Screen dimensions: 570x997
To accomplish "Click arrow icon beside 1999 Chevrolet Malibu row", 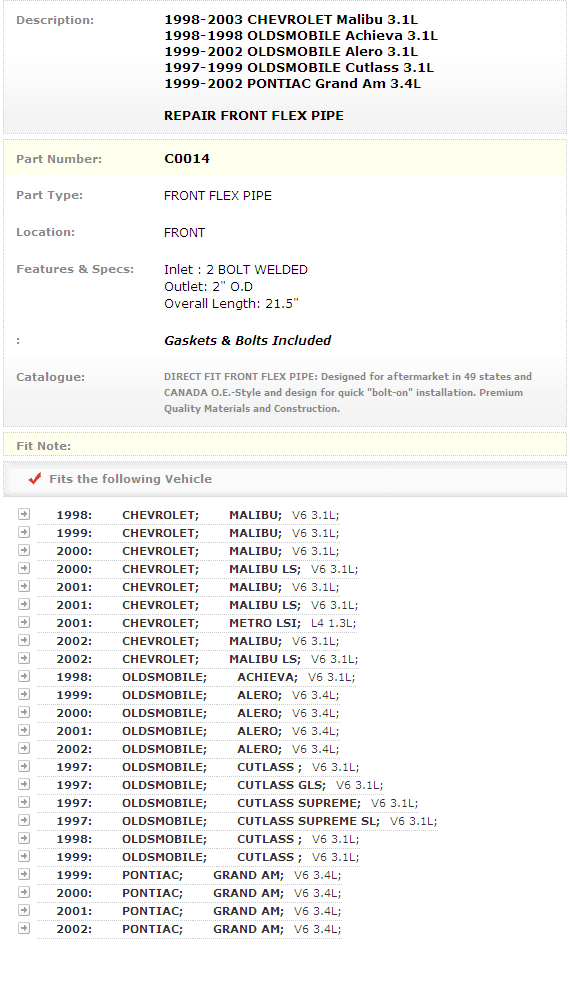I will [24, 532].
